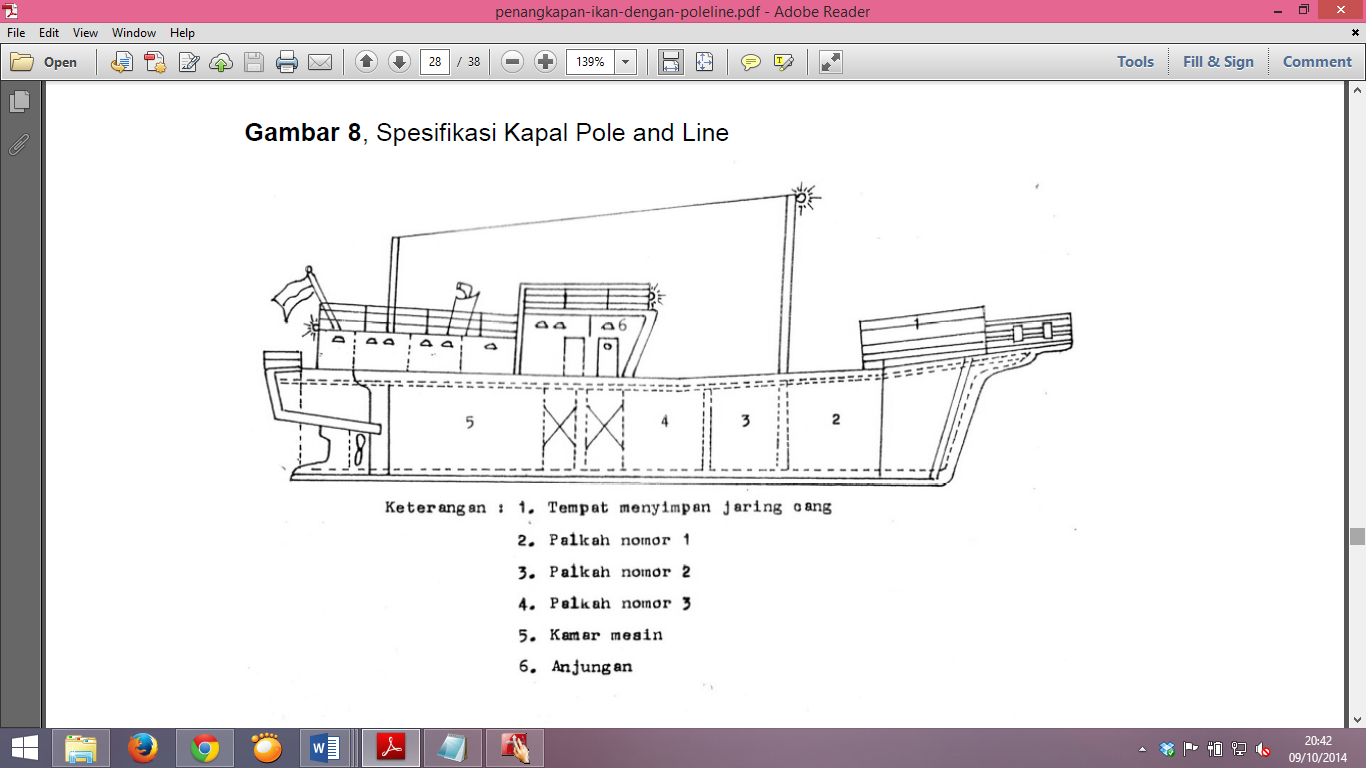Open the Window menu

tap(134, 33)
